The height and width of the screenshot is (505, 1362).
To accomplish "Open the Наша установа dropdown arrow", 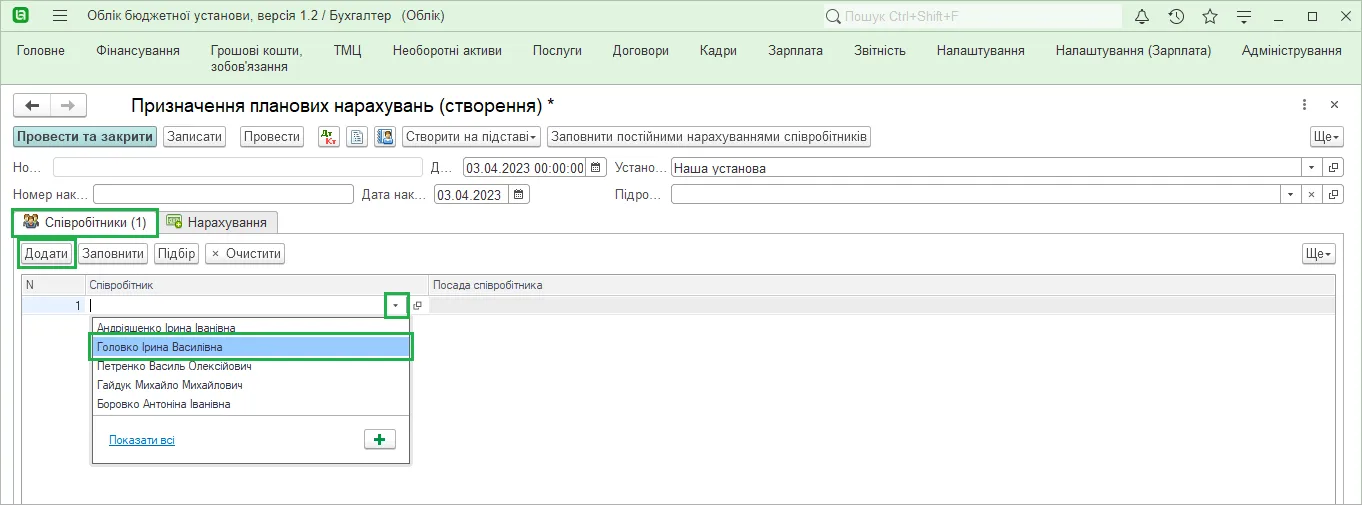I will pos(1312,168).
